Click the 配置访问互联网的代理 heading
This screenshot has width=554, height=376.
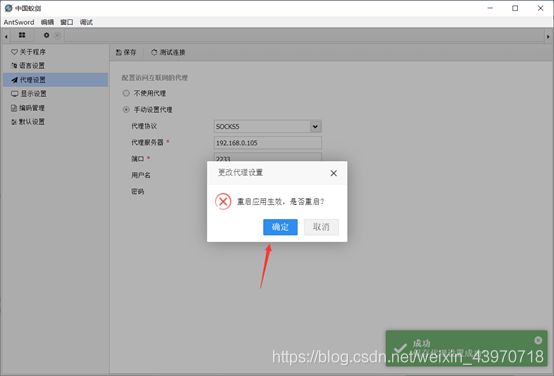click(154, 77)
